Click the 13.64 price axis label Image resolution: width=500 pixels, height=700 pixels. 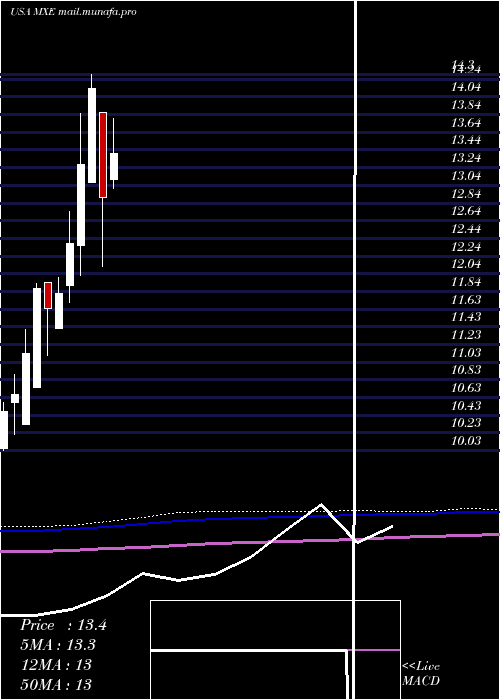466,123
